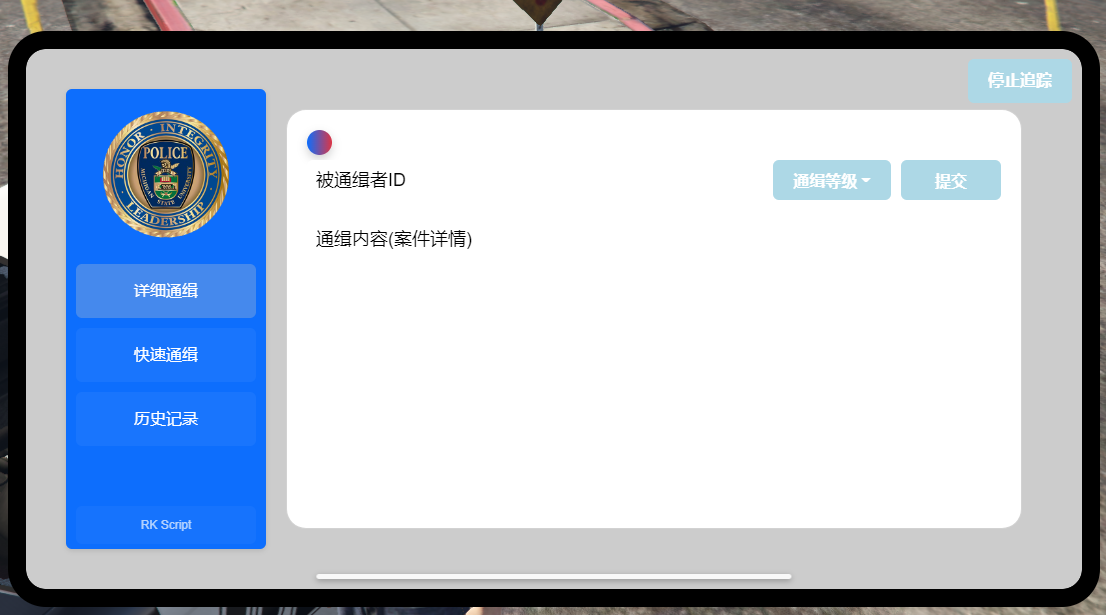Open the 历史记录 tab
1106x615 pixels.
[x=166, y=419]
